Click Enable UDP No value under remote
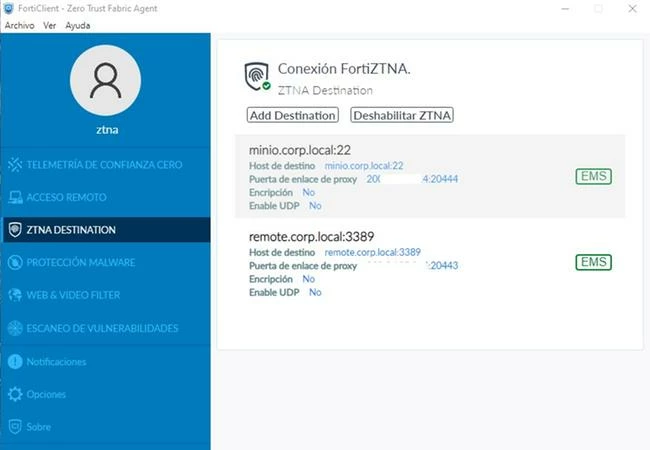650x450 pixels. (315, 292)
